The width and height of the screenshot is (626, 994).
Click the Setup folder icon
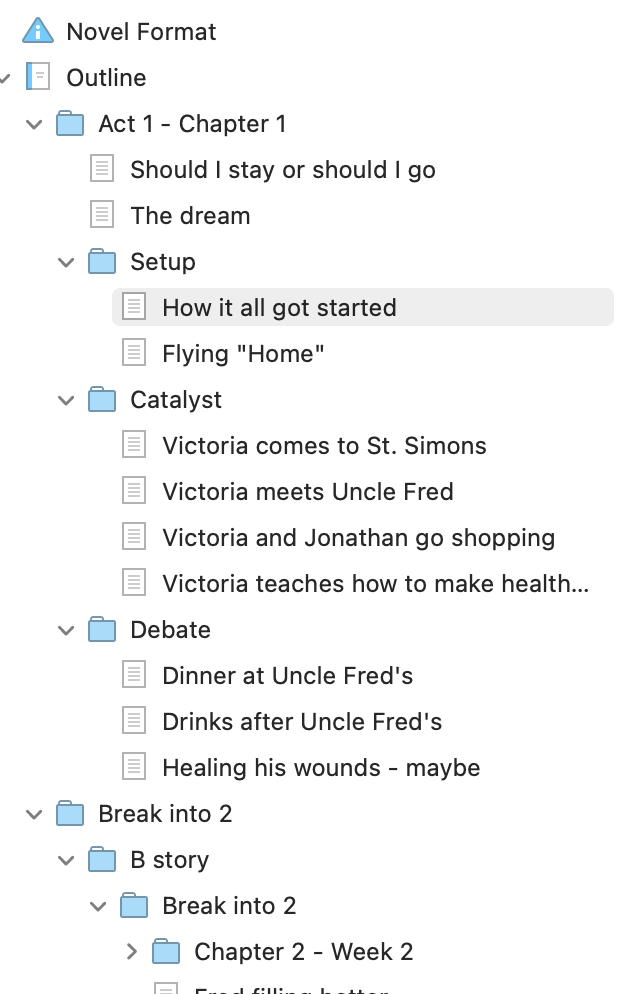tap(102, 262)
